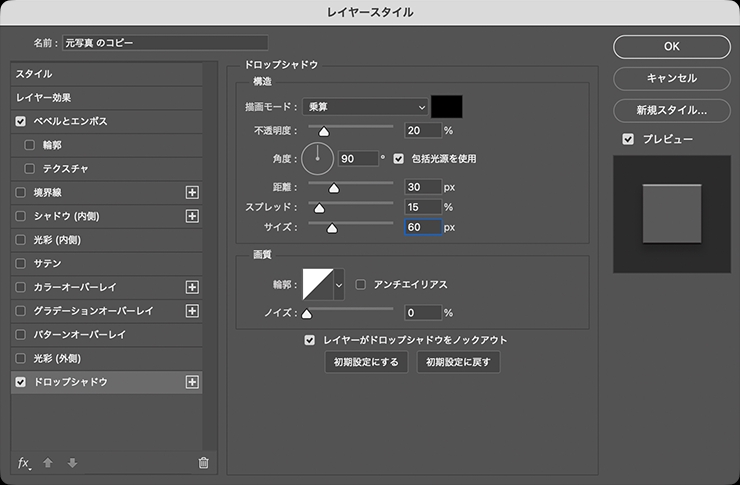Enable the アンチエイリアス checkbox

tap(362, 284)
